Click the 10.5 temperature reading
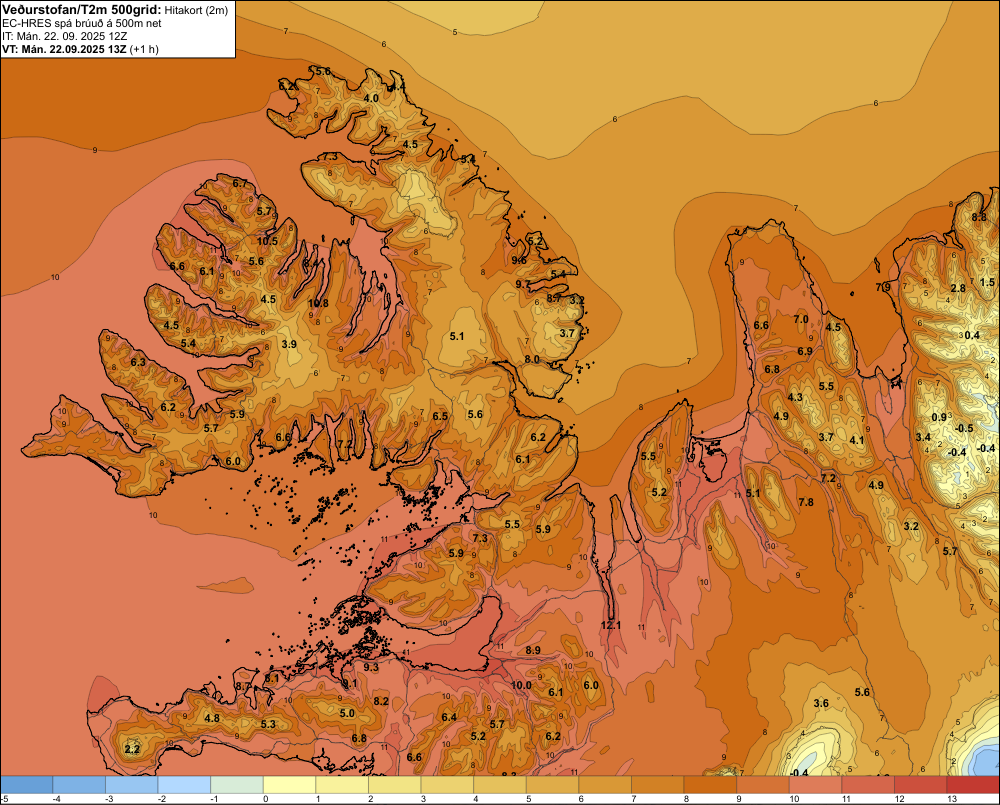1000x805 pixels. (x=268, y=241)
